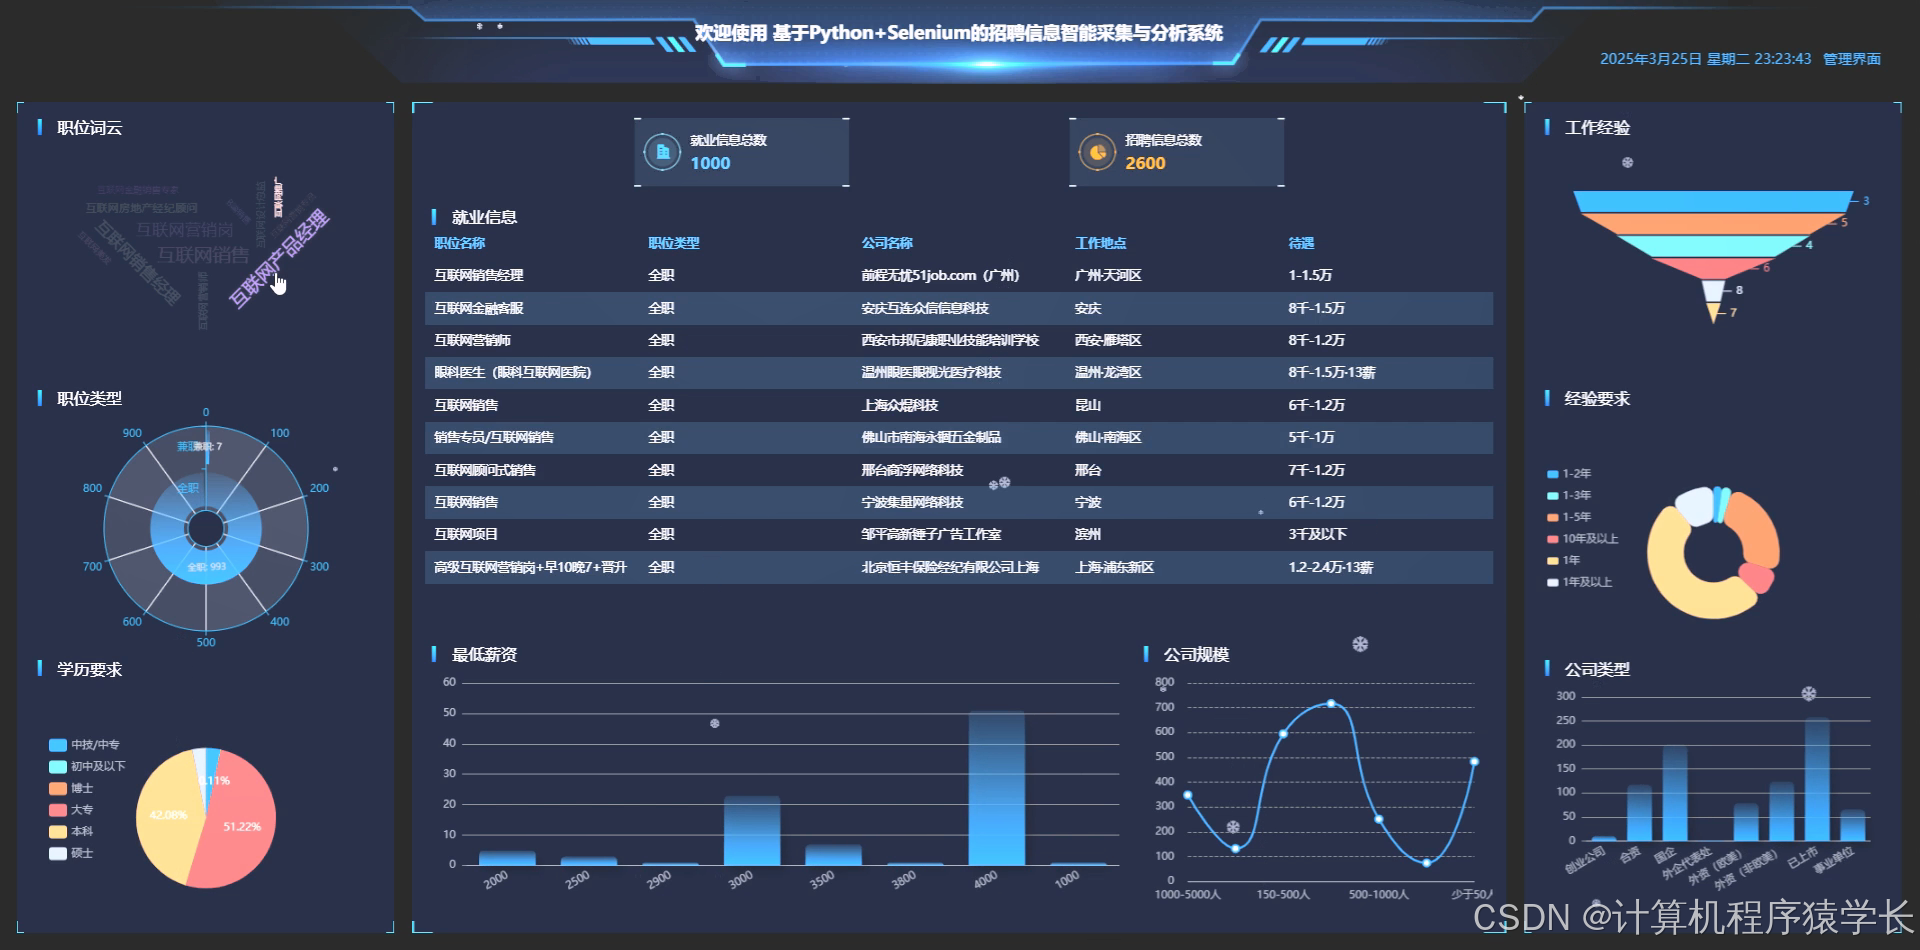Click 互联网顾问式销售 job name
Viewport: 1920px width, 950px height.
pos(485,470)
